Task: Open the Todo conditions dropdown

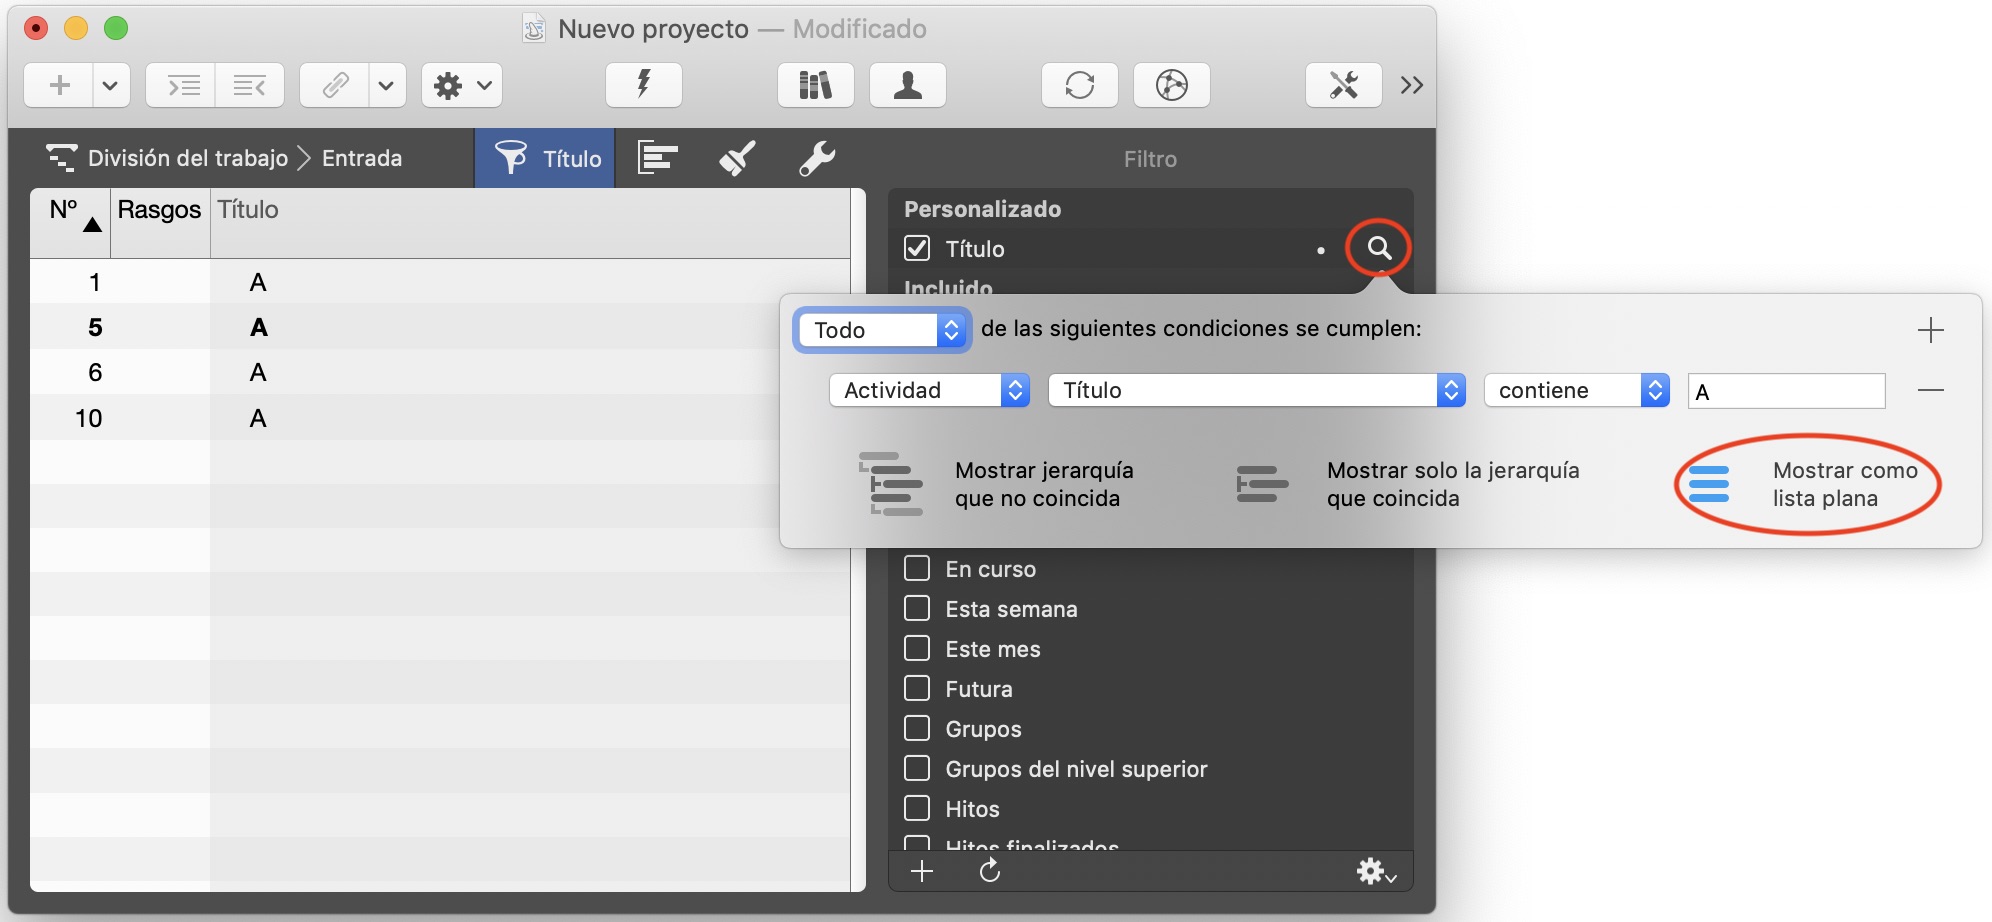Action: [x=880, y=329]
